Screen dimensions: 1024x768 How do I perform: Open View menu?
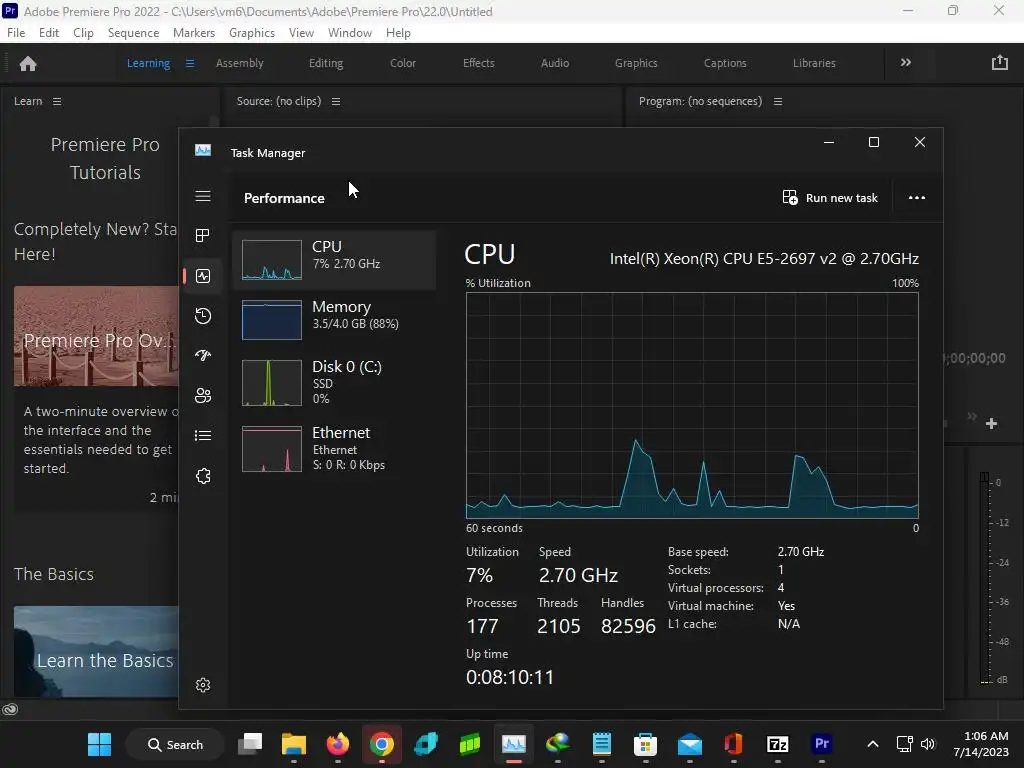[x=301, y=33]
